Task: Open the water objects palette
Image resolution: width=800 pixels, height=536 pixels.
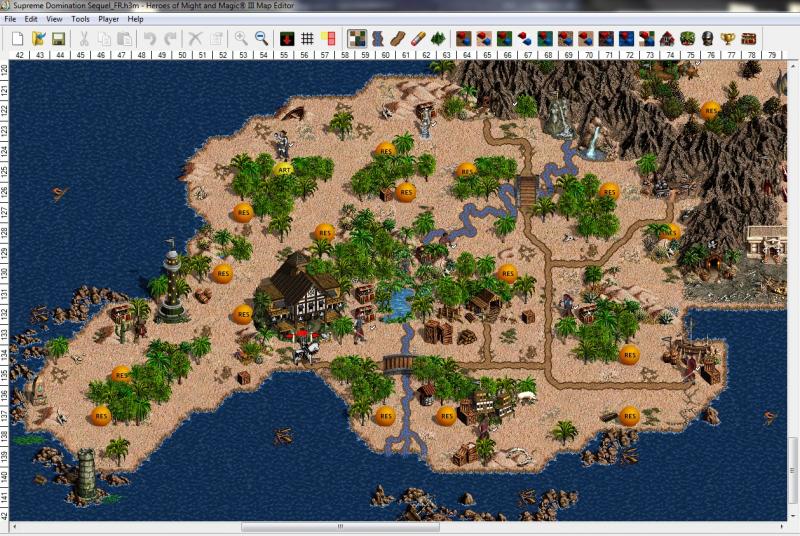Action: pyautogui.click(x=627, y=39)
